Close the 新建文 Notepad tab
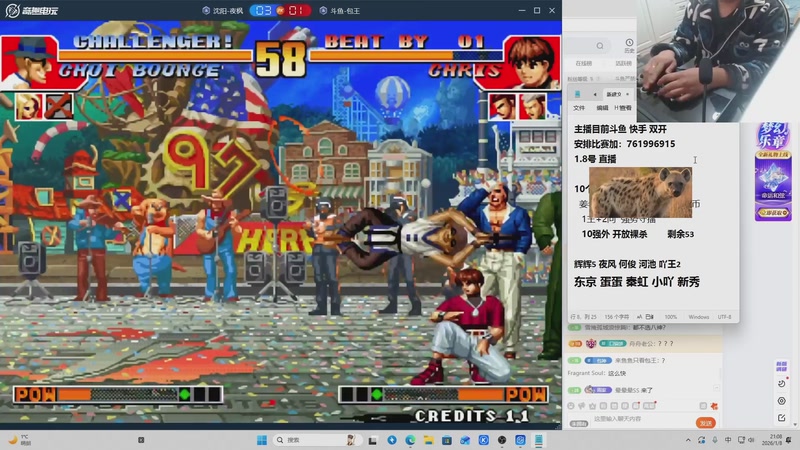 pos(628,94)
